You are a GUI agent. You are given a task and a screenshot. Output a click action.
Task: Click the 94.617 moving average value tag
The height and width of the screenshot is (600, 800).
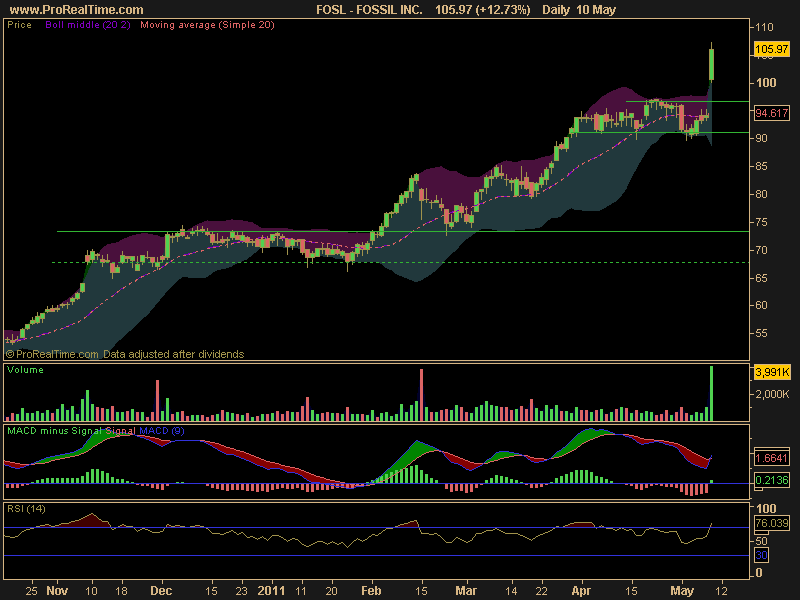(771, 113)
